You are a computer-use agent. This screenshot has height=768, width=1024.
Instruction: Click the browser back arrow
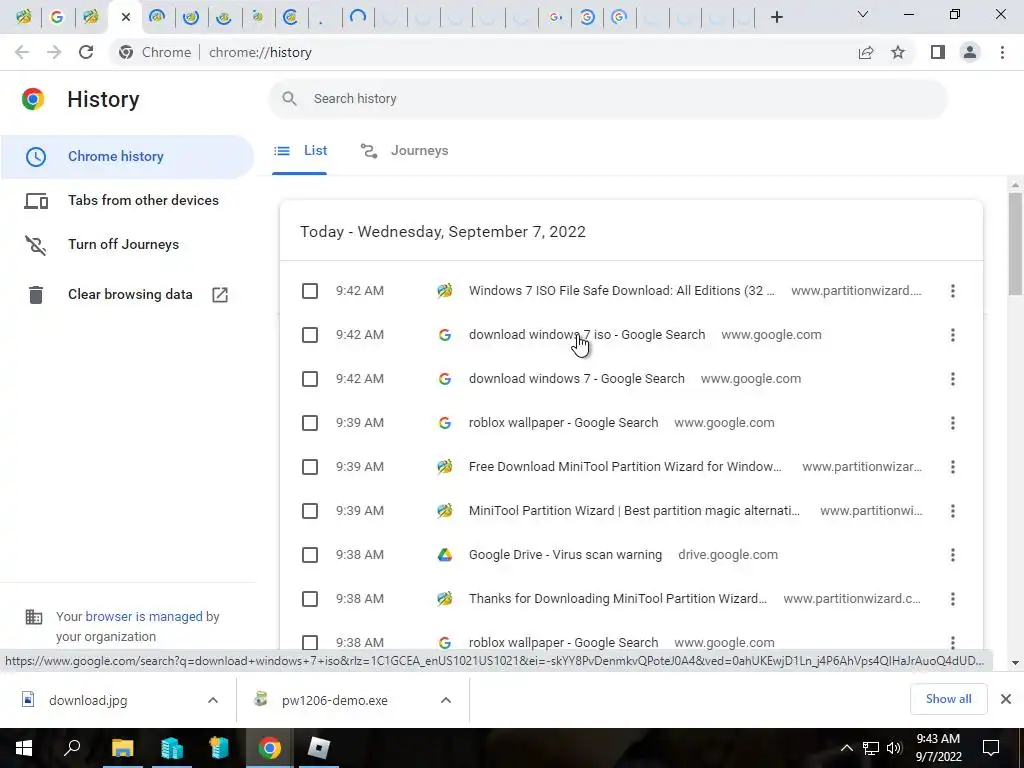click(22, 52)
